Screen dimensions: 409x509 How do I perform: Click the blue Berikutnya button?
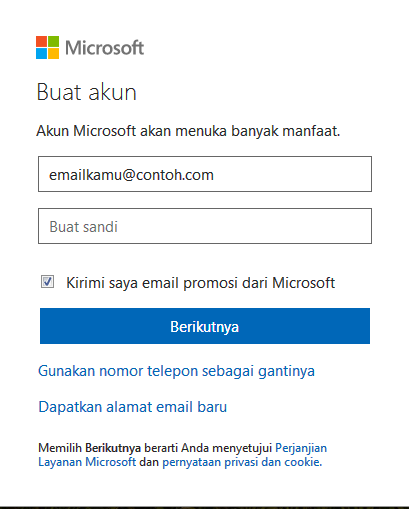205,326
